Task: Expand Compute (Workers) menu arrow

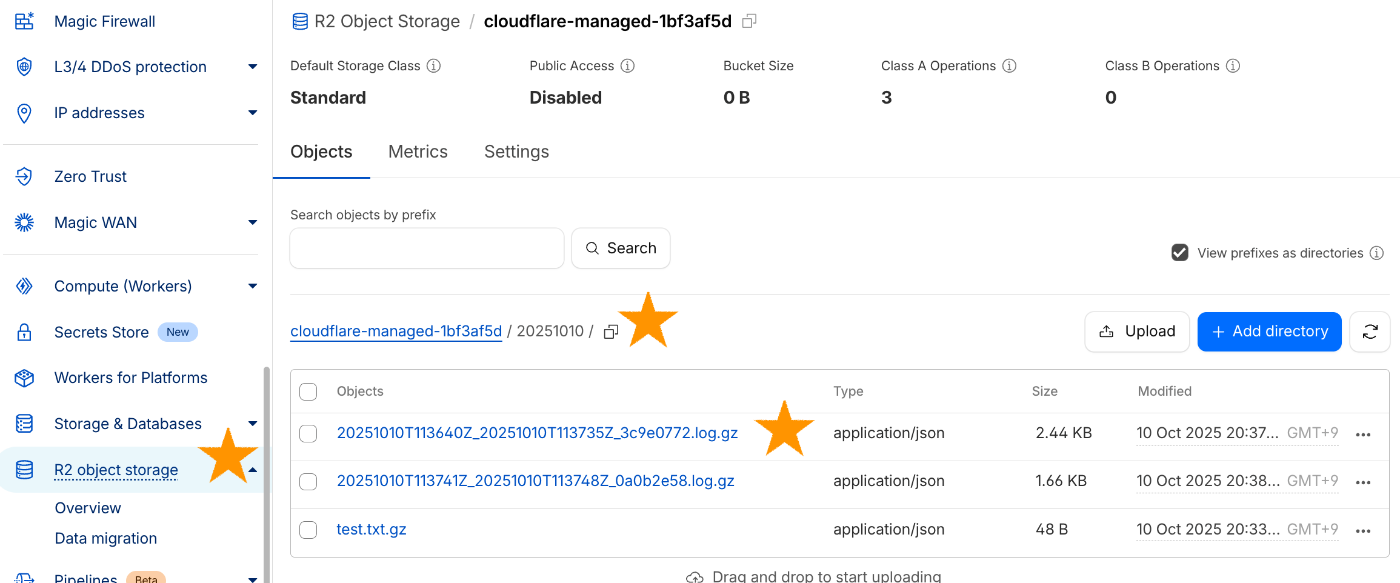Action: pyautogui.click(x=253, y=287)
